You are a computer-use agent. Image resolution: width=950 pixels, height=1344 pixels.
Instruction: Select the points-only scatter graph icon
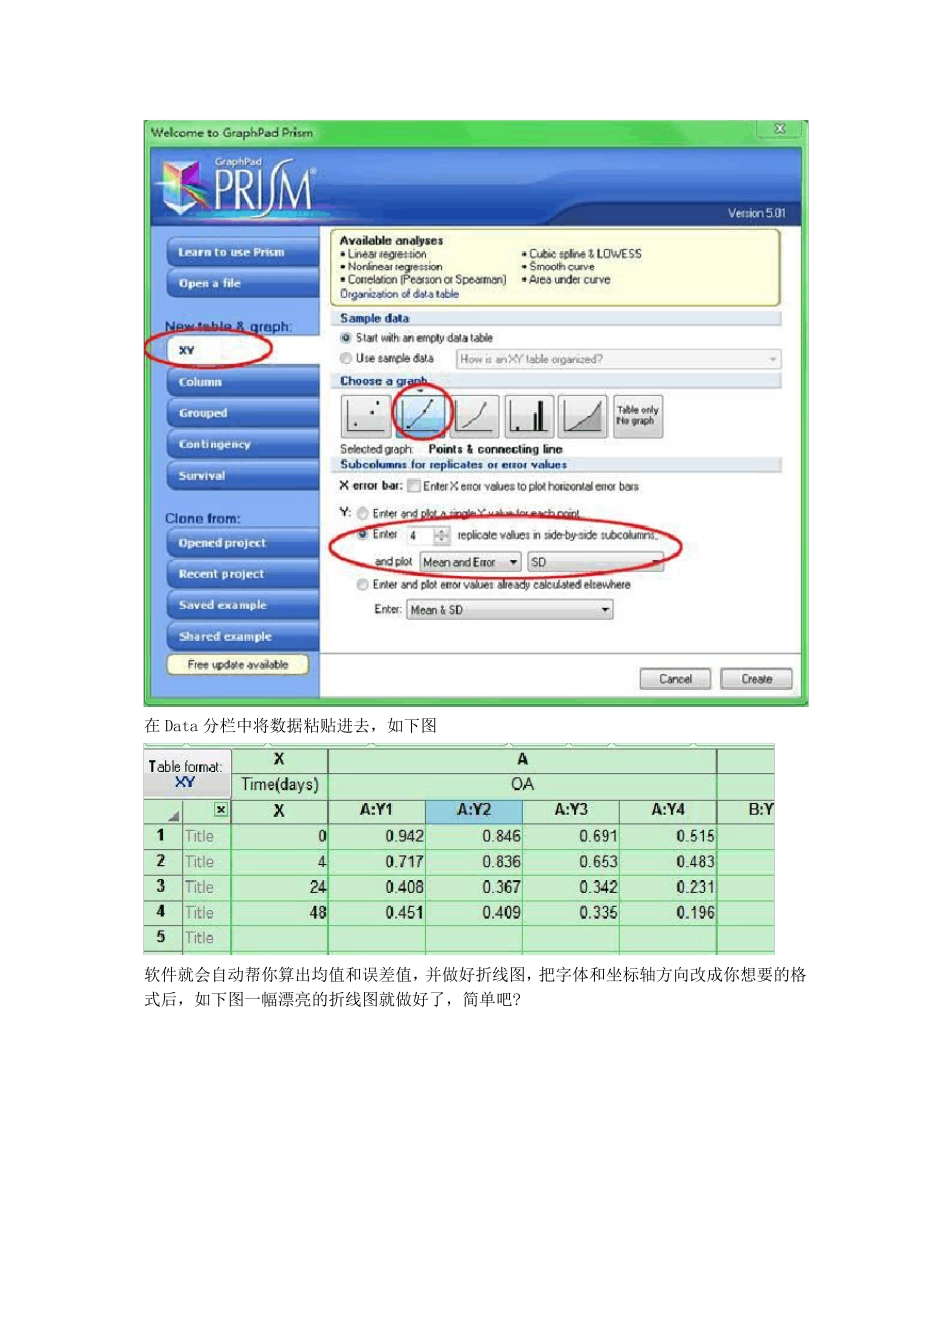(x=366, y=415)
